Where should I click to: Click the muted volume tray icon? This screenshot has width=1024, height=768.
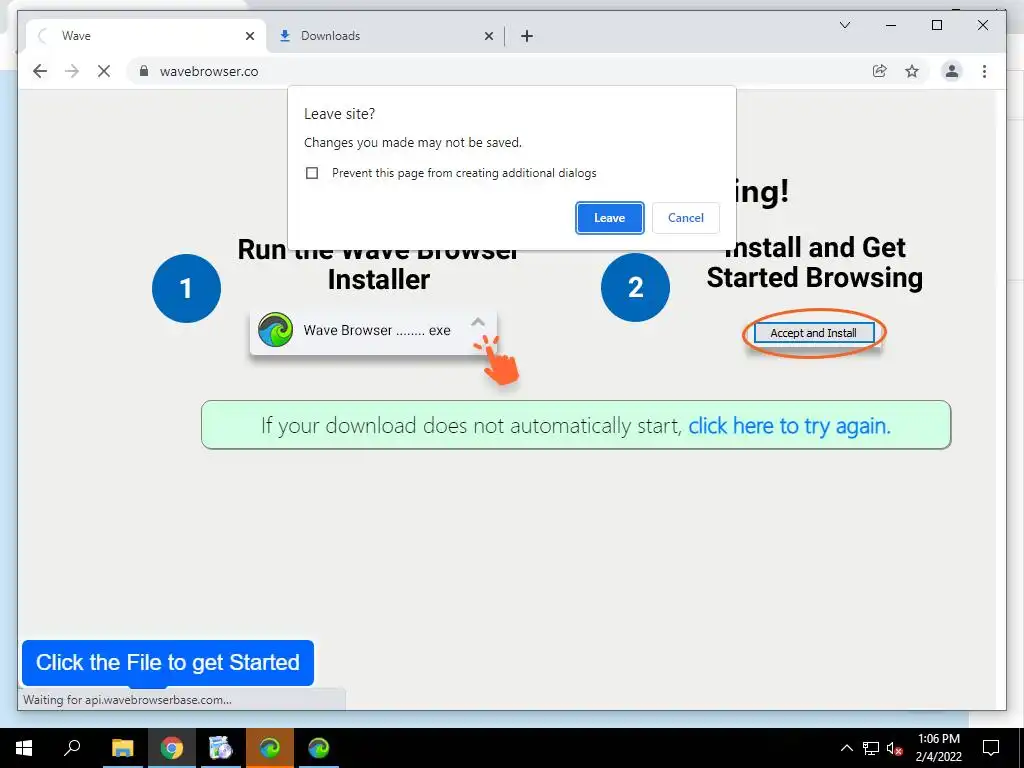pos(895,748)
